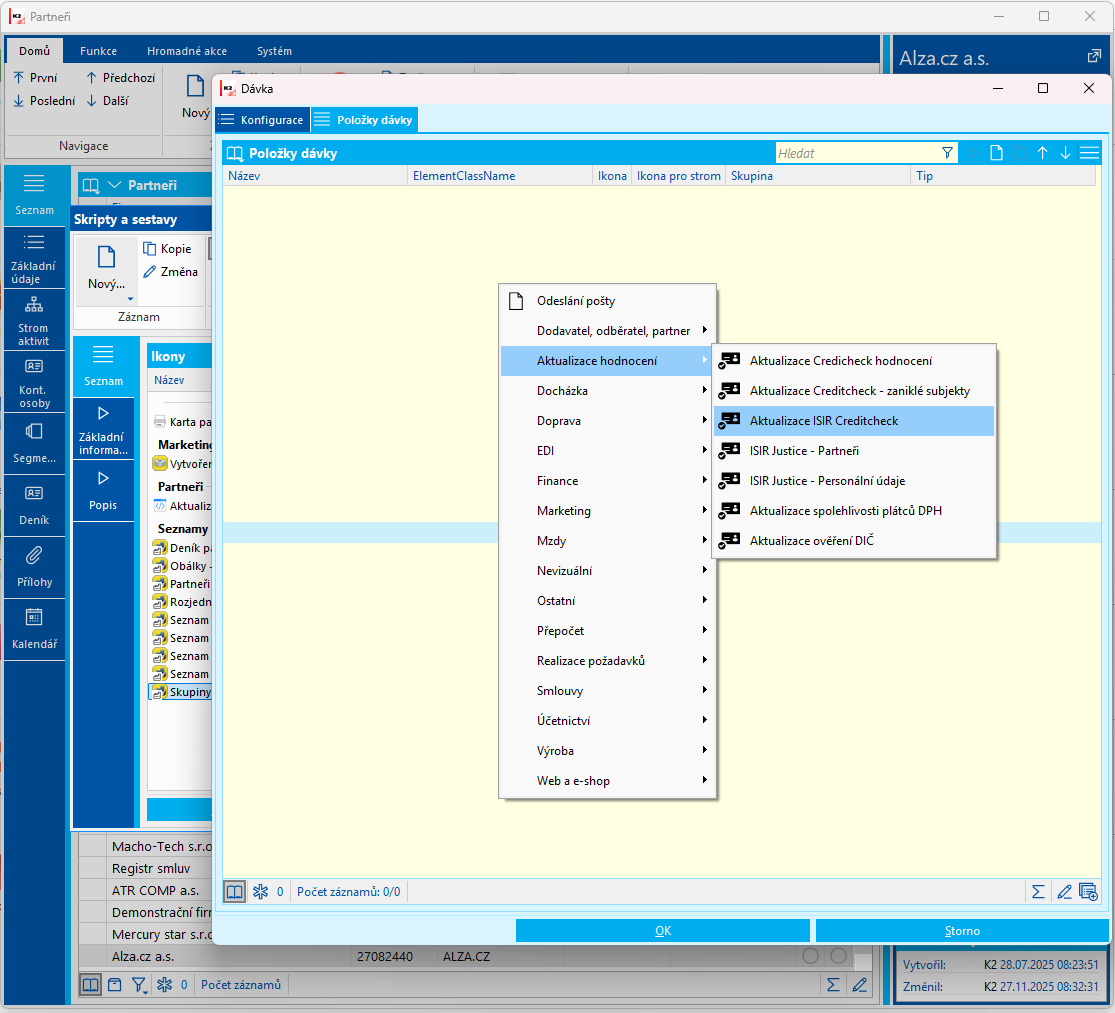Open Strom aktivit in Partneři sidebar

click(x=34, y=320)
